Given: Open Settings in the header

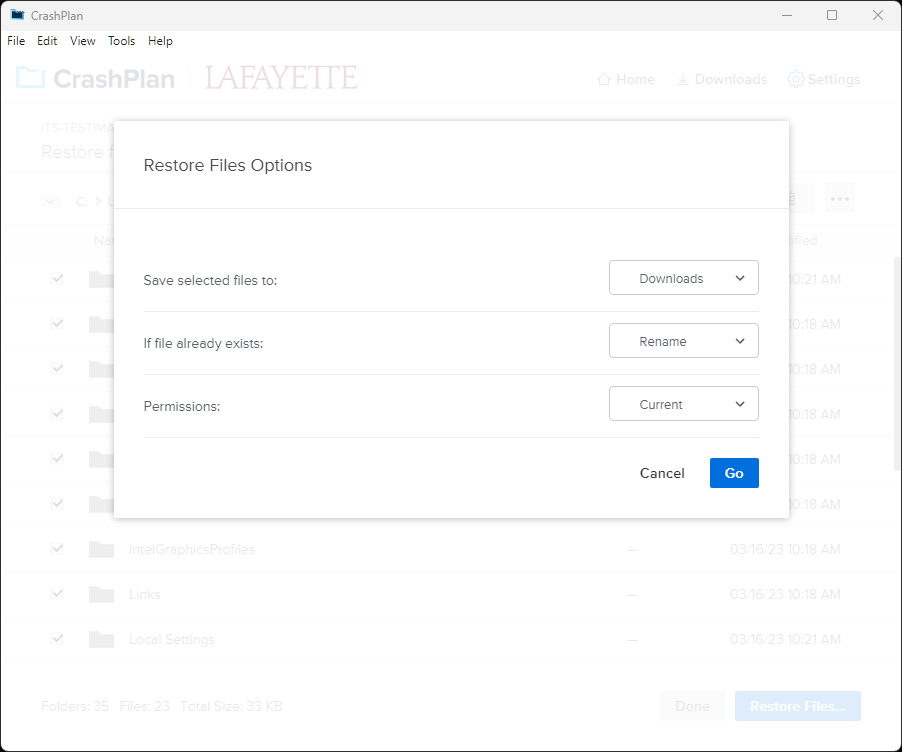Looking at the screenshot, I should (x=824, y=79).
